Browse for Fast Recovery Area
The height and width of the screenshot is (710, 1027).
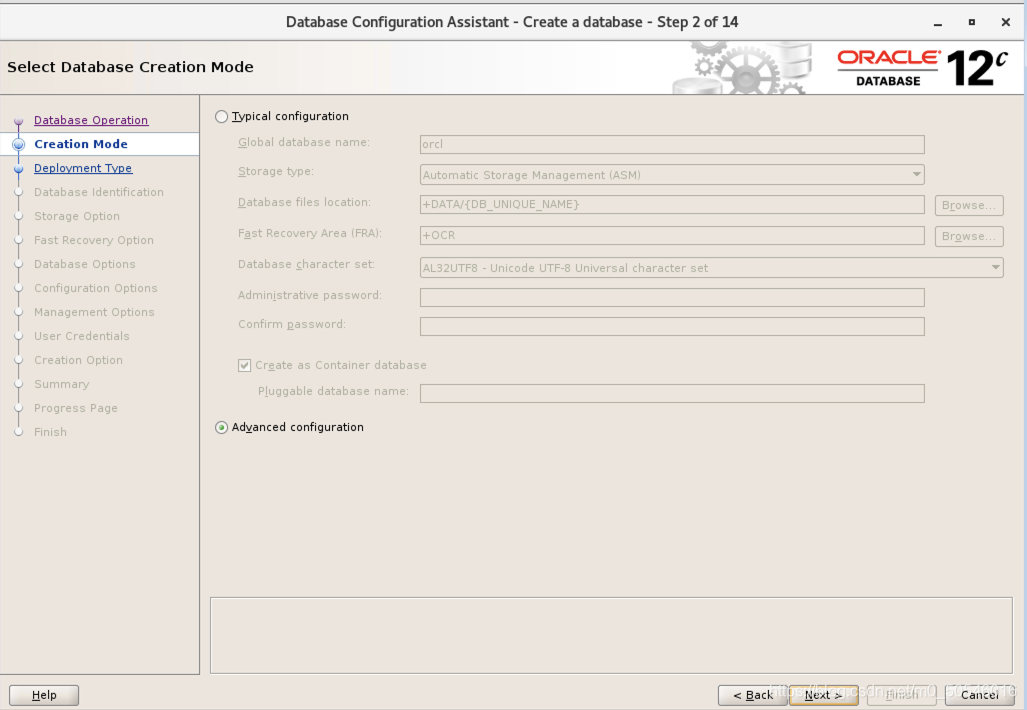pyautogui.click(x=969, y=236)
